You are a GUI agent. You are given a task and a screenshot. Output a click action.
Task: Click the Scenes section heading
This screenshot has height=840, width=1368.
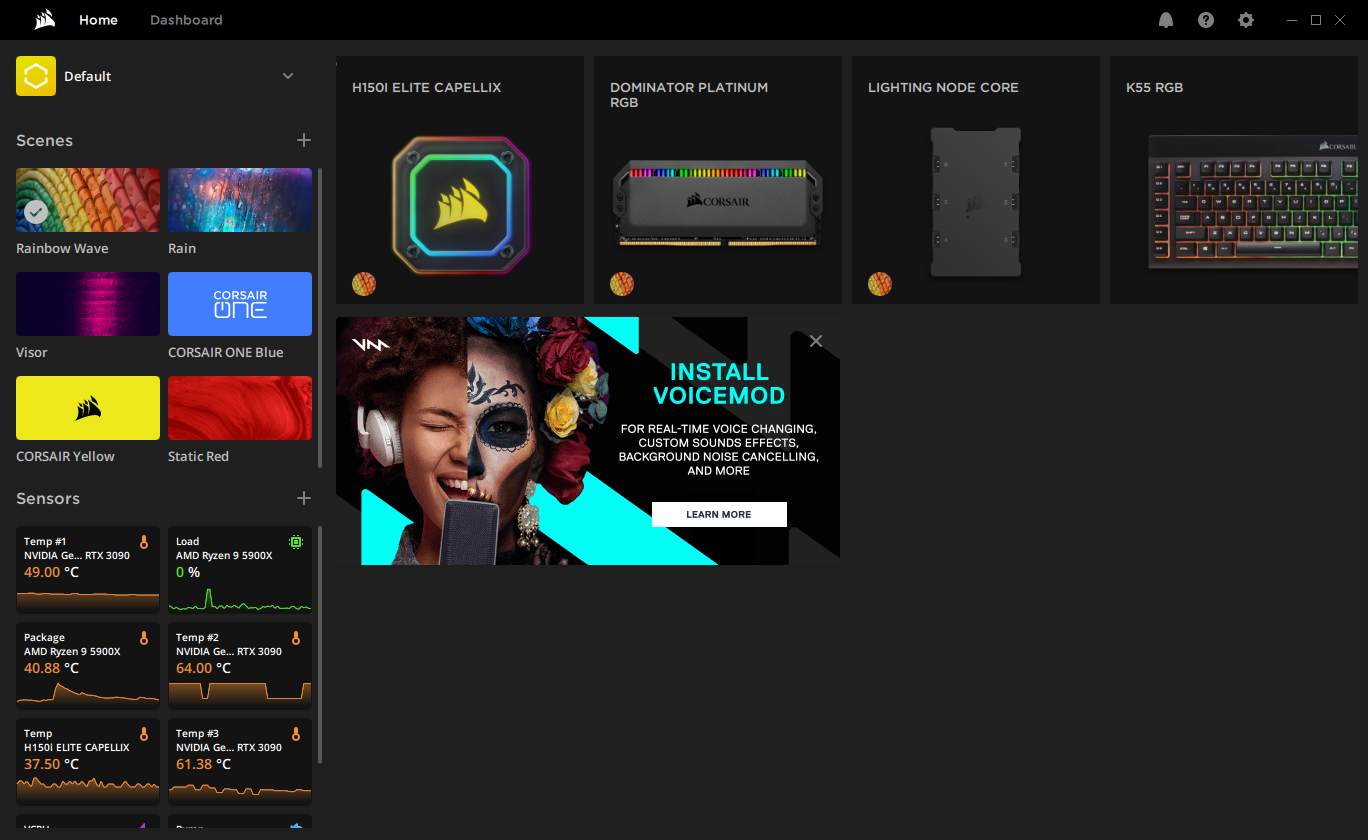(x=44, y=141)
